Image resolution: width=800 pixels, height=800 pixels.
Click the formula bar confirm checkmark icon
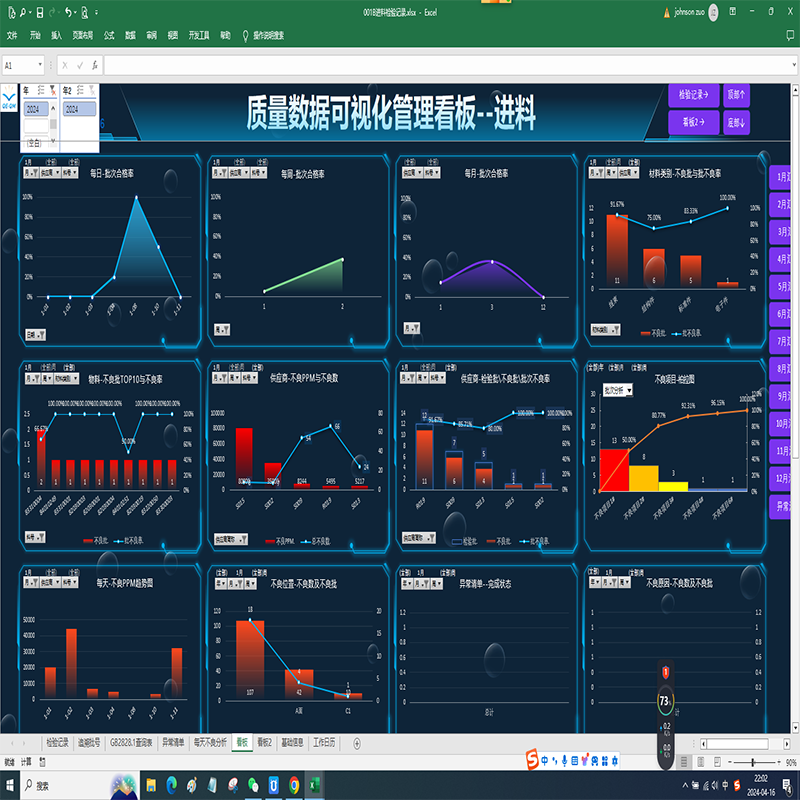pos(80,65)
